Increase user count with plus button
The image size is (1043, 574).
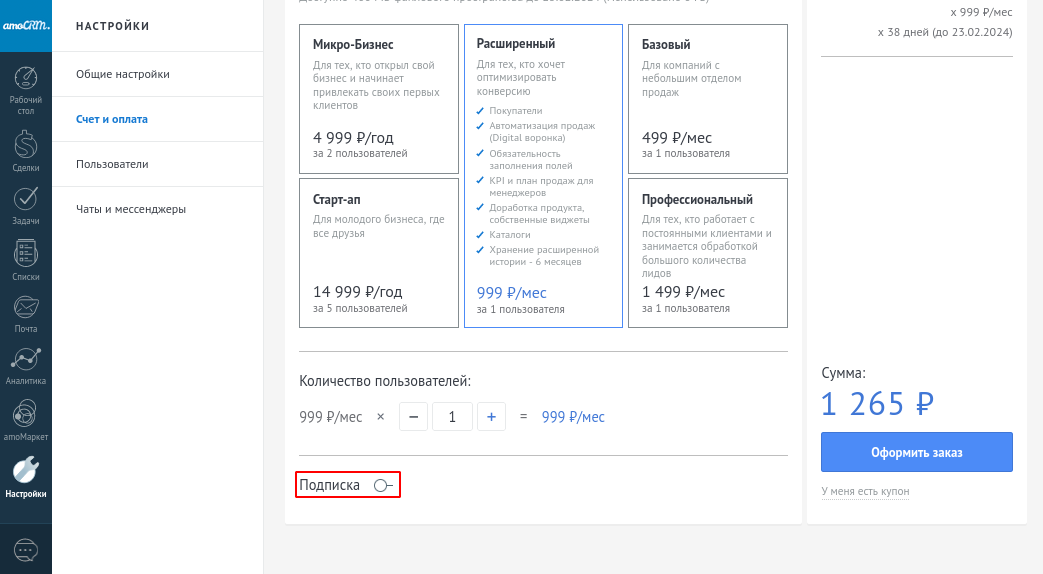[491, 417]
